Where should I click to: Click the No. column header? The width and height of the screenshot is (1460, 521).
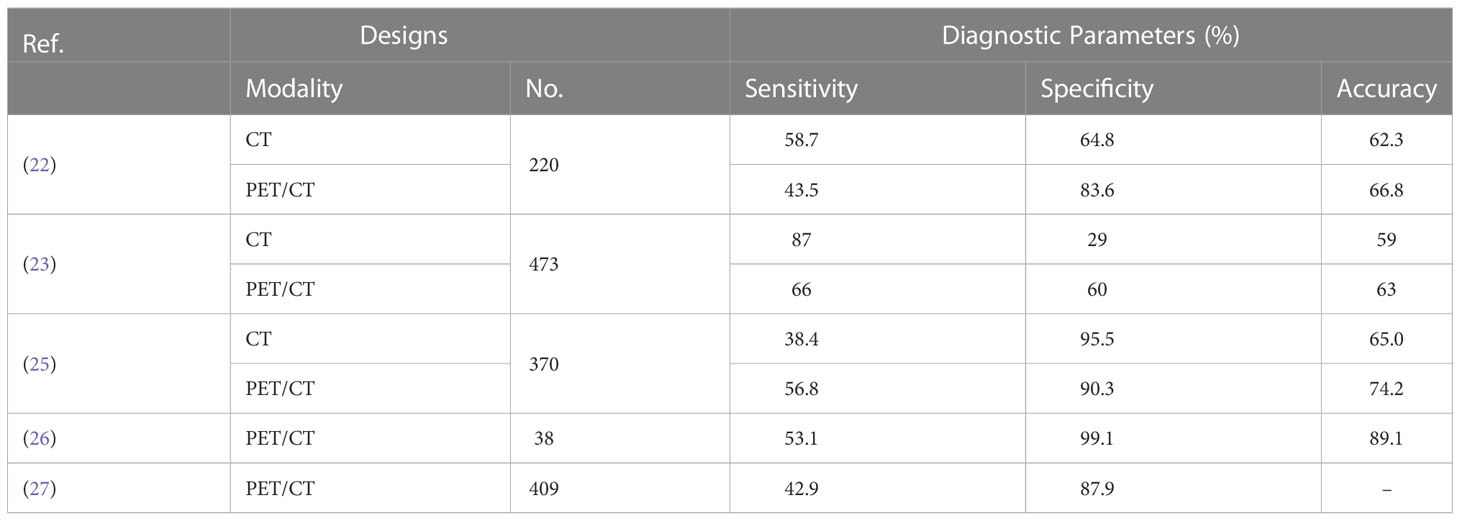click(544, 89)
